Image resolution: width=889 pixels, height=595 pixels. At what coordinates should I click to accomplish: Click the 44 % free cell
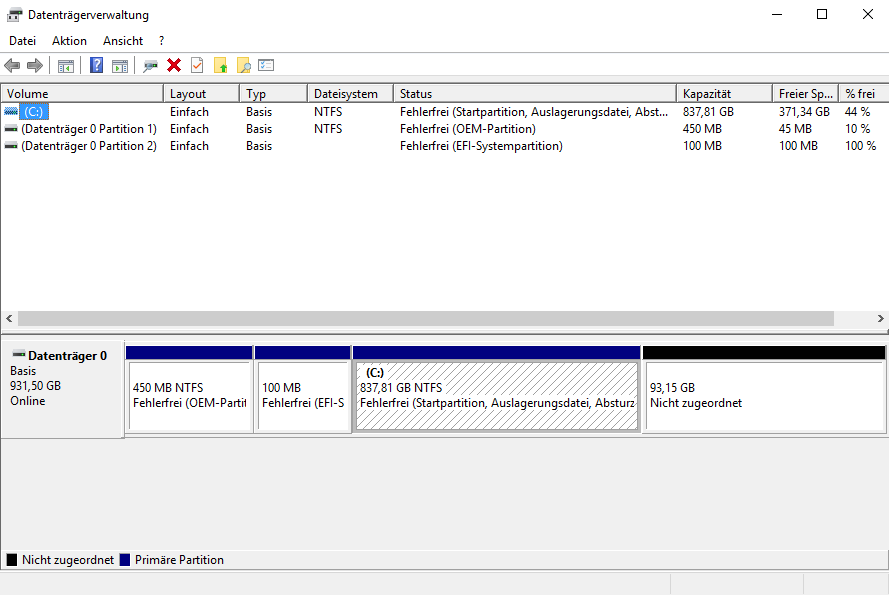[x=857, y=112]
